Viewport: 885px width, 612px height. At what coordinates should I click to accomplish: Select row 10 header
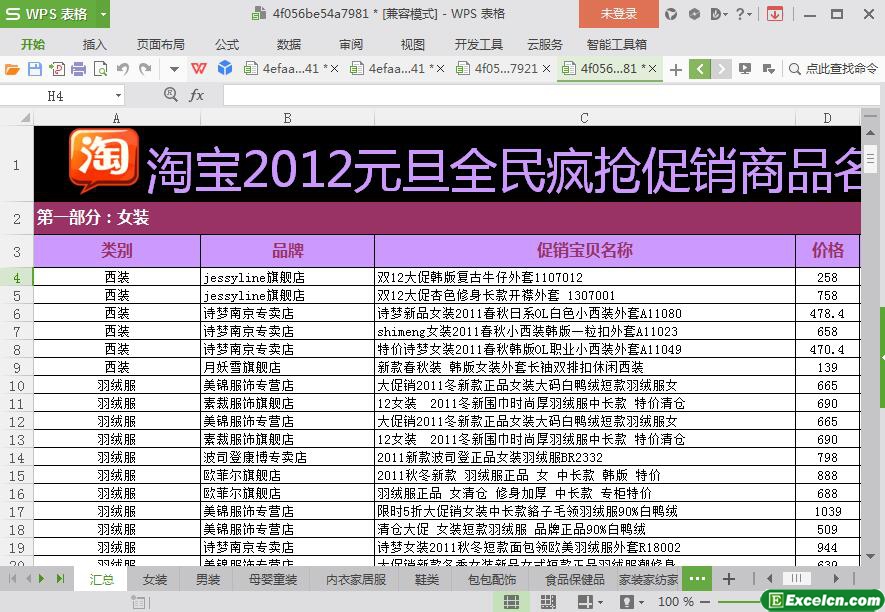[x=17, y=386]
